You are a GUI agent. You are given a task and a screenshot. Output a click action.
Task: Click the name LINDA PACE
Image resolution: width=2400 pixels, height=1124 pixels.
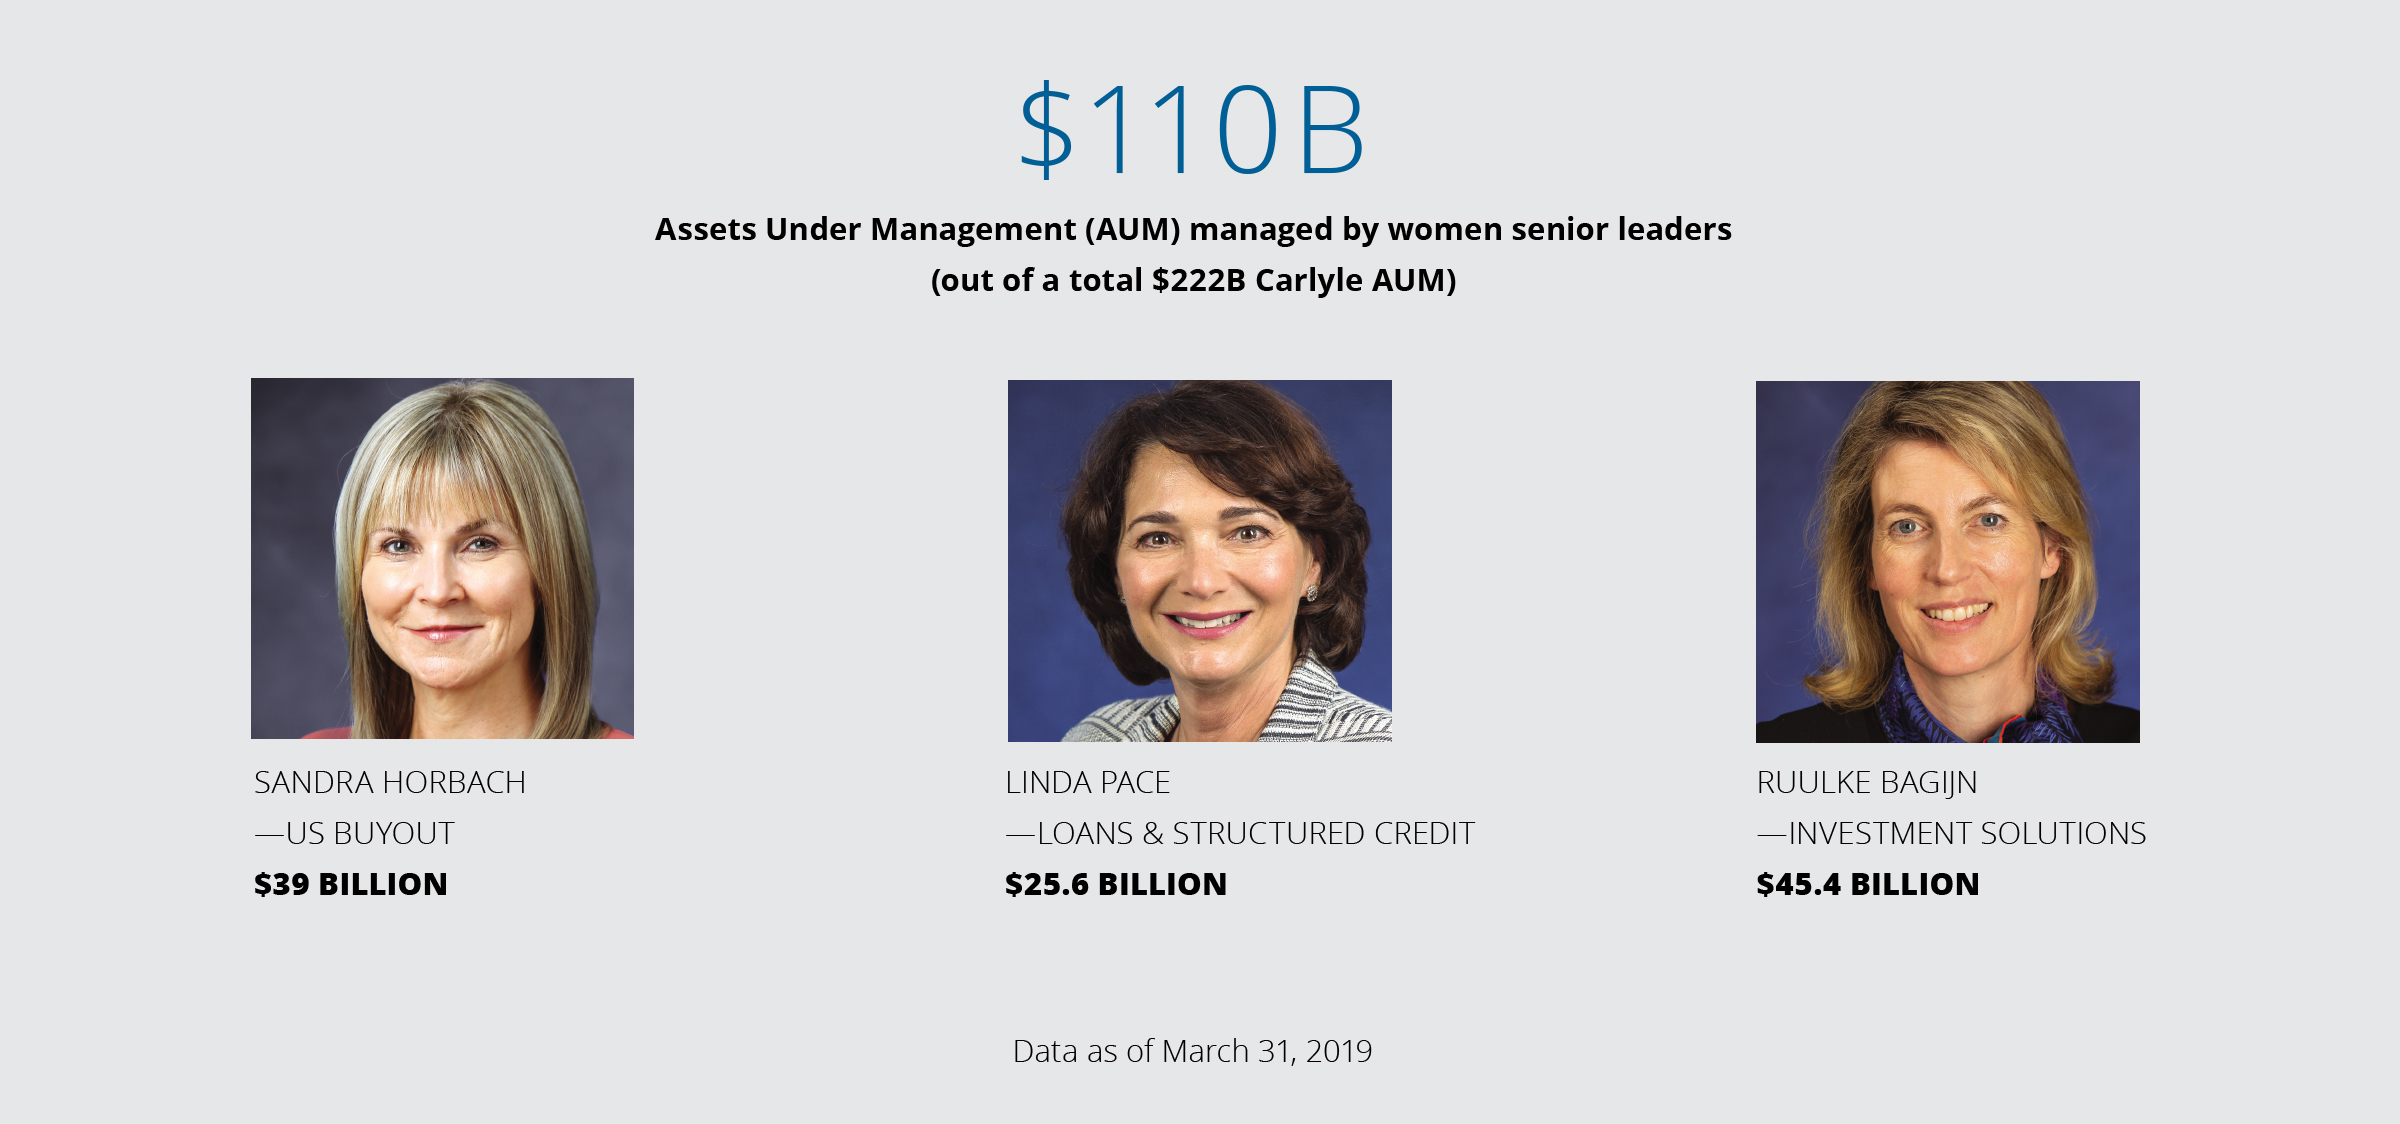(x=1088, y=782)
